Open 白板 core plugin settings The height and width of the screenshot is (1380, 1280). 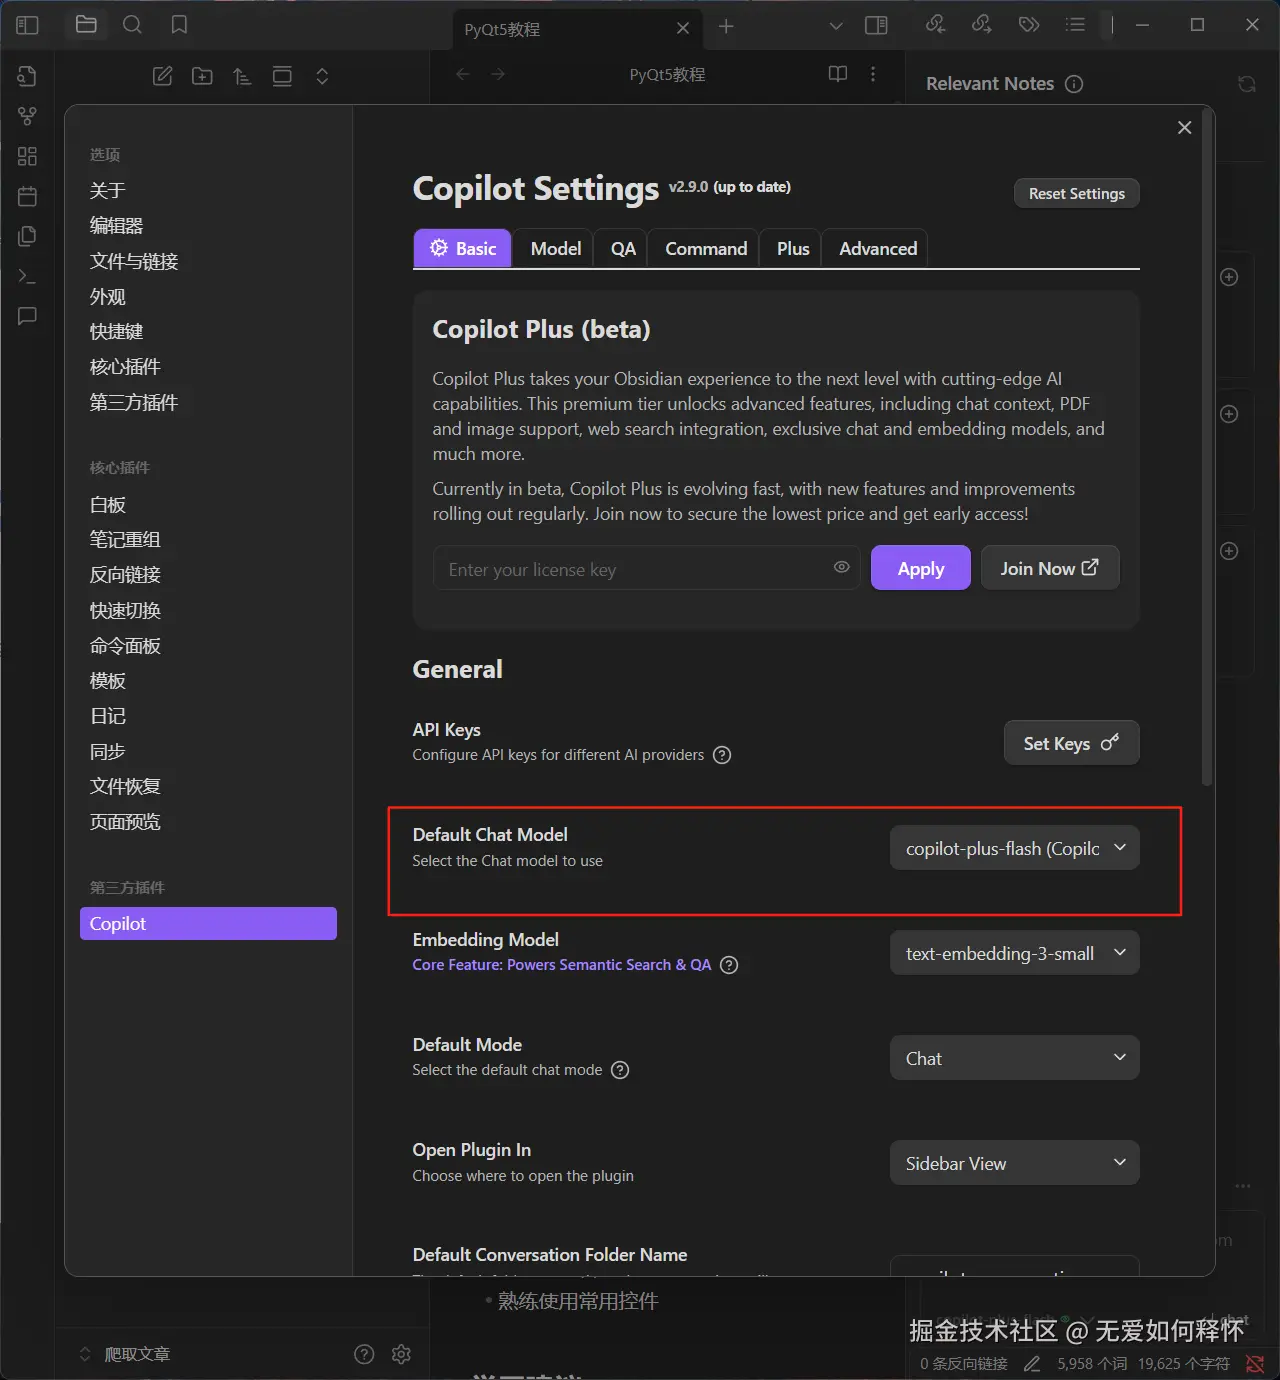108,505
